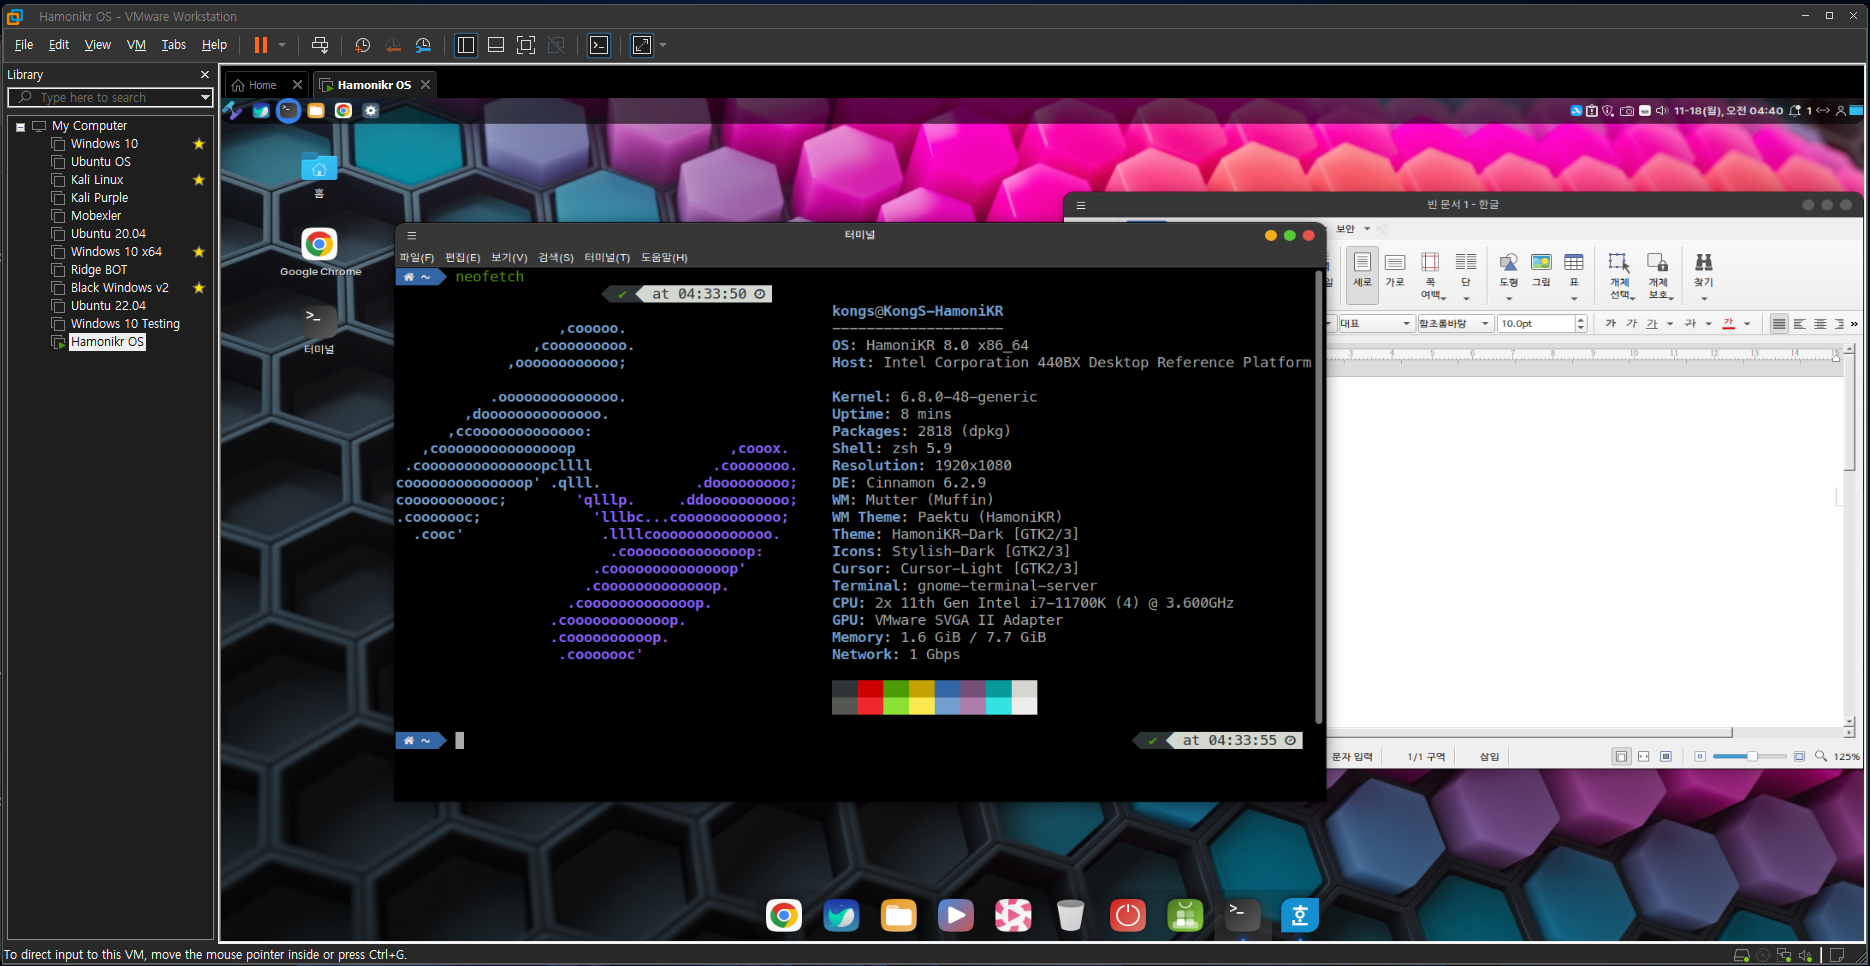Open the power button icon in the dock
Image resolution: width=1870 pixels, height=966 pixels.
(x=1128, y=915)
